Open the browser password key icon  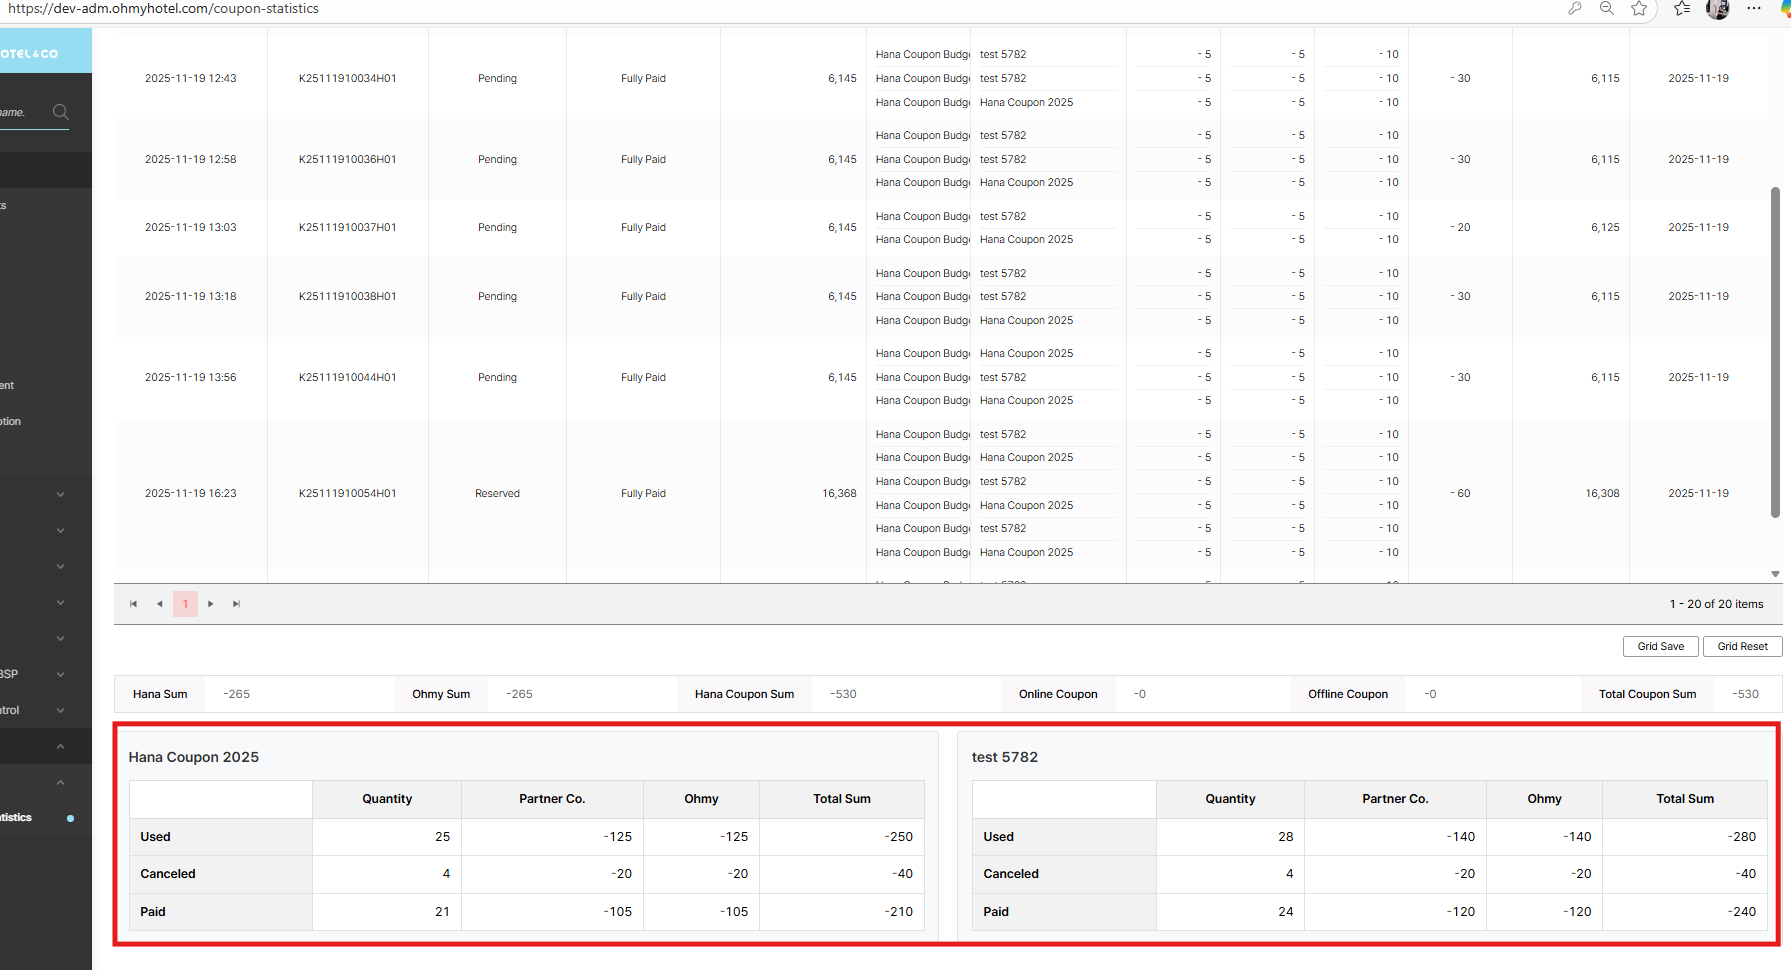coord(1575,9)
